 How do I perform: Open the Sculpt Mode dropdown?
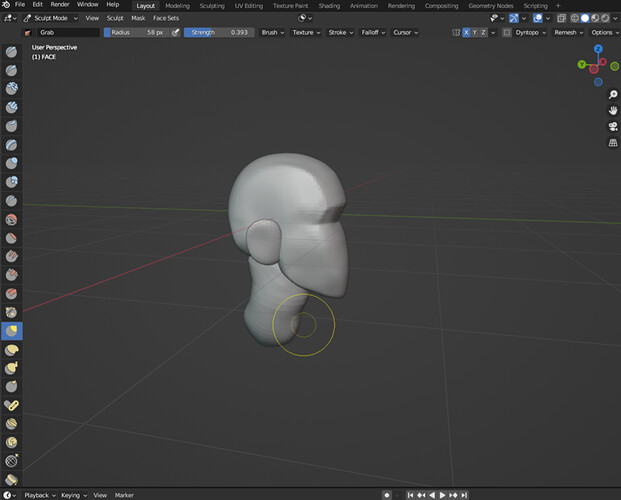click(50, 18)
